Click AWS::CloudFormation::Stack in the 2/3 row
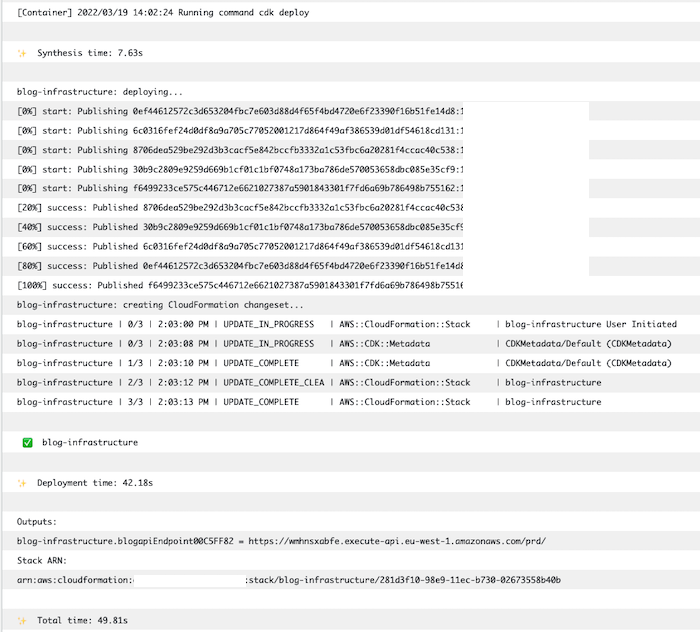Screen dimensions: 700x632 (405, 383)
